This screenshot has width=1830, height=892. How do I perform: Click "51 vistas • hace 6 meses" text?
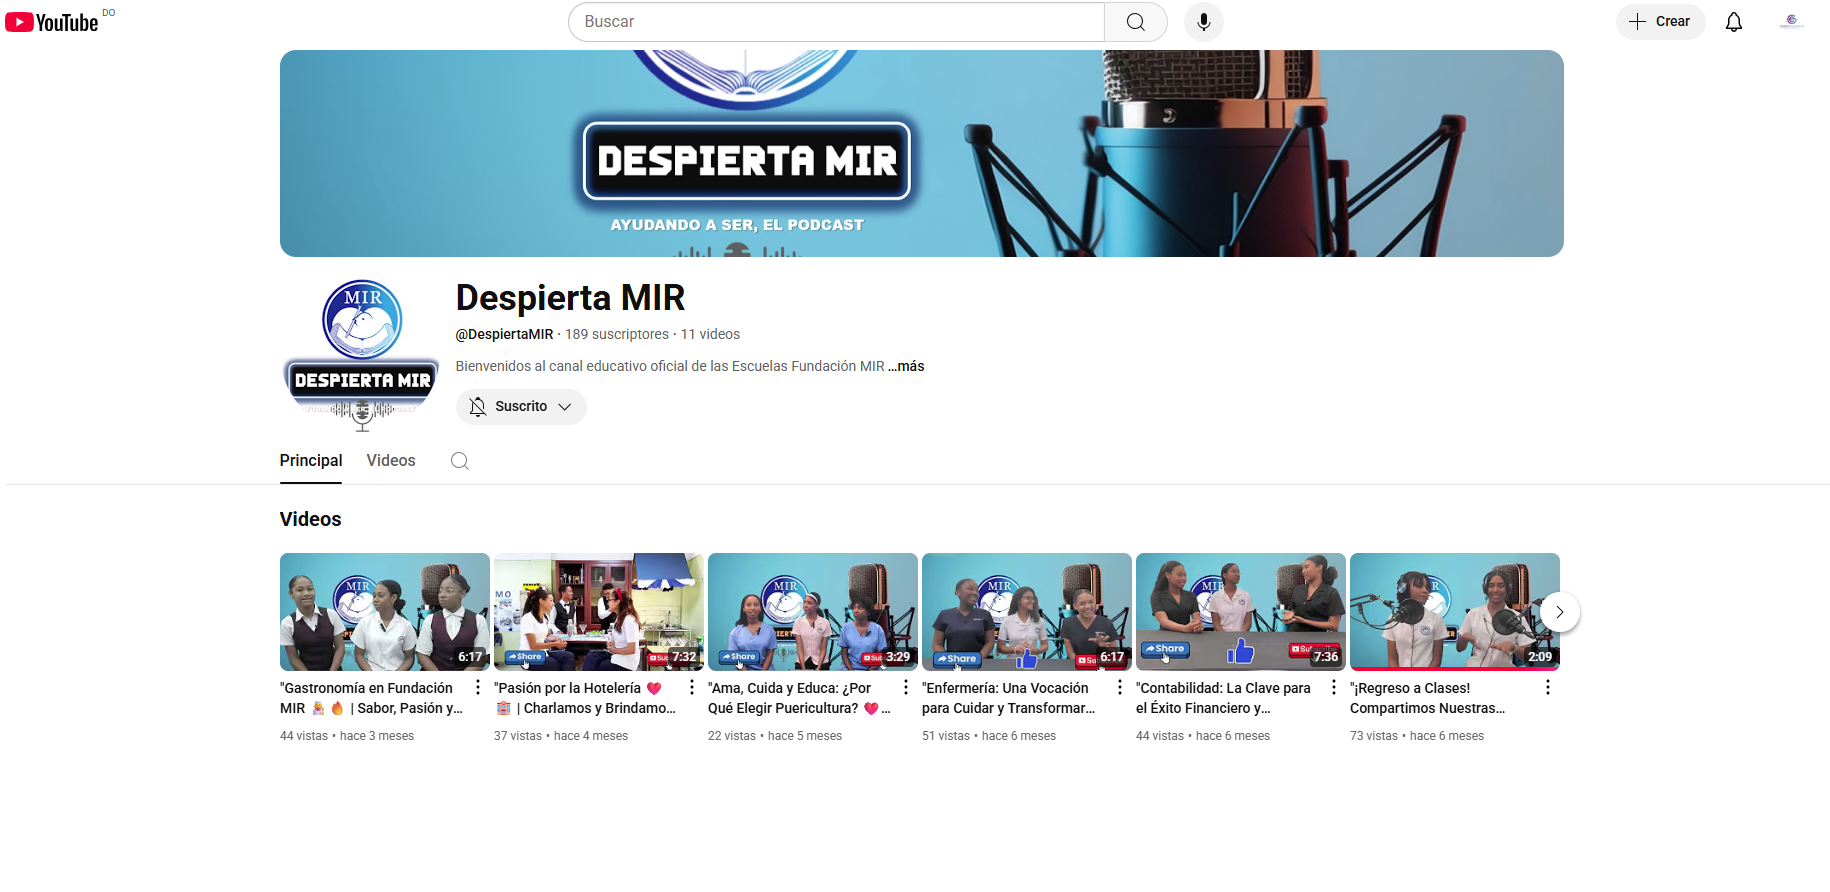tap(989, 736)
